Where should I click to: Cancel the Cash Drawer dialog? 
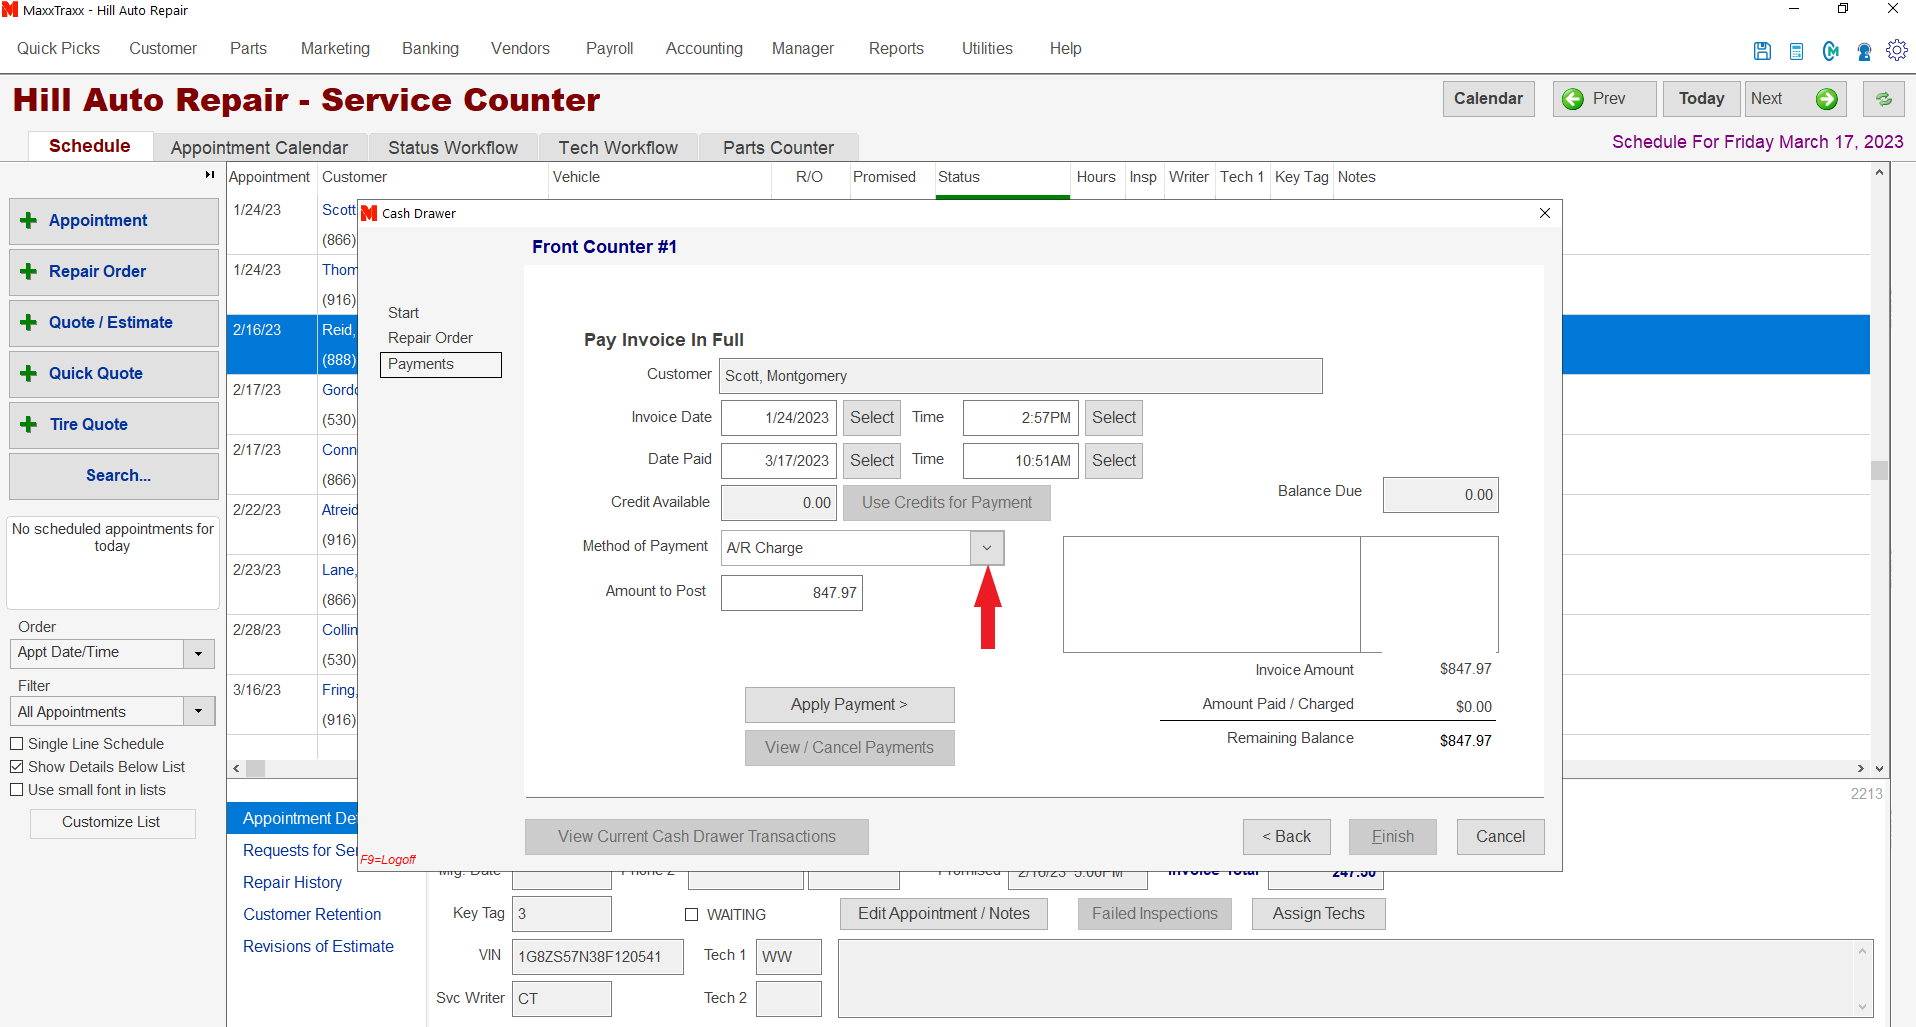pos(1500,837)
